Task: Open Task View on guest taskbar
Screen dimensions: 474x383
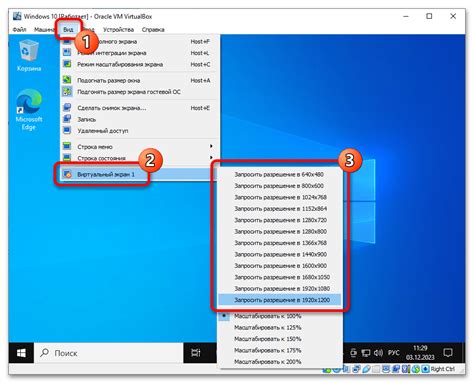Action: click(196, 353)
